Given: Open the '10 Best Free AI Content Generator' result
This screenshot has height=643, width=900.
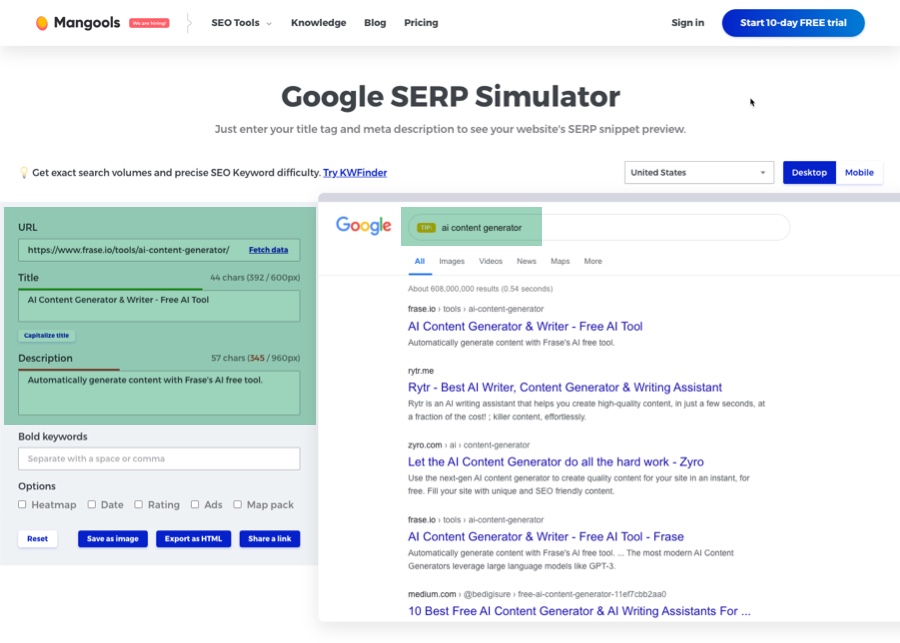Looking at the screenshot, I should click(x=579, y=611).
